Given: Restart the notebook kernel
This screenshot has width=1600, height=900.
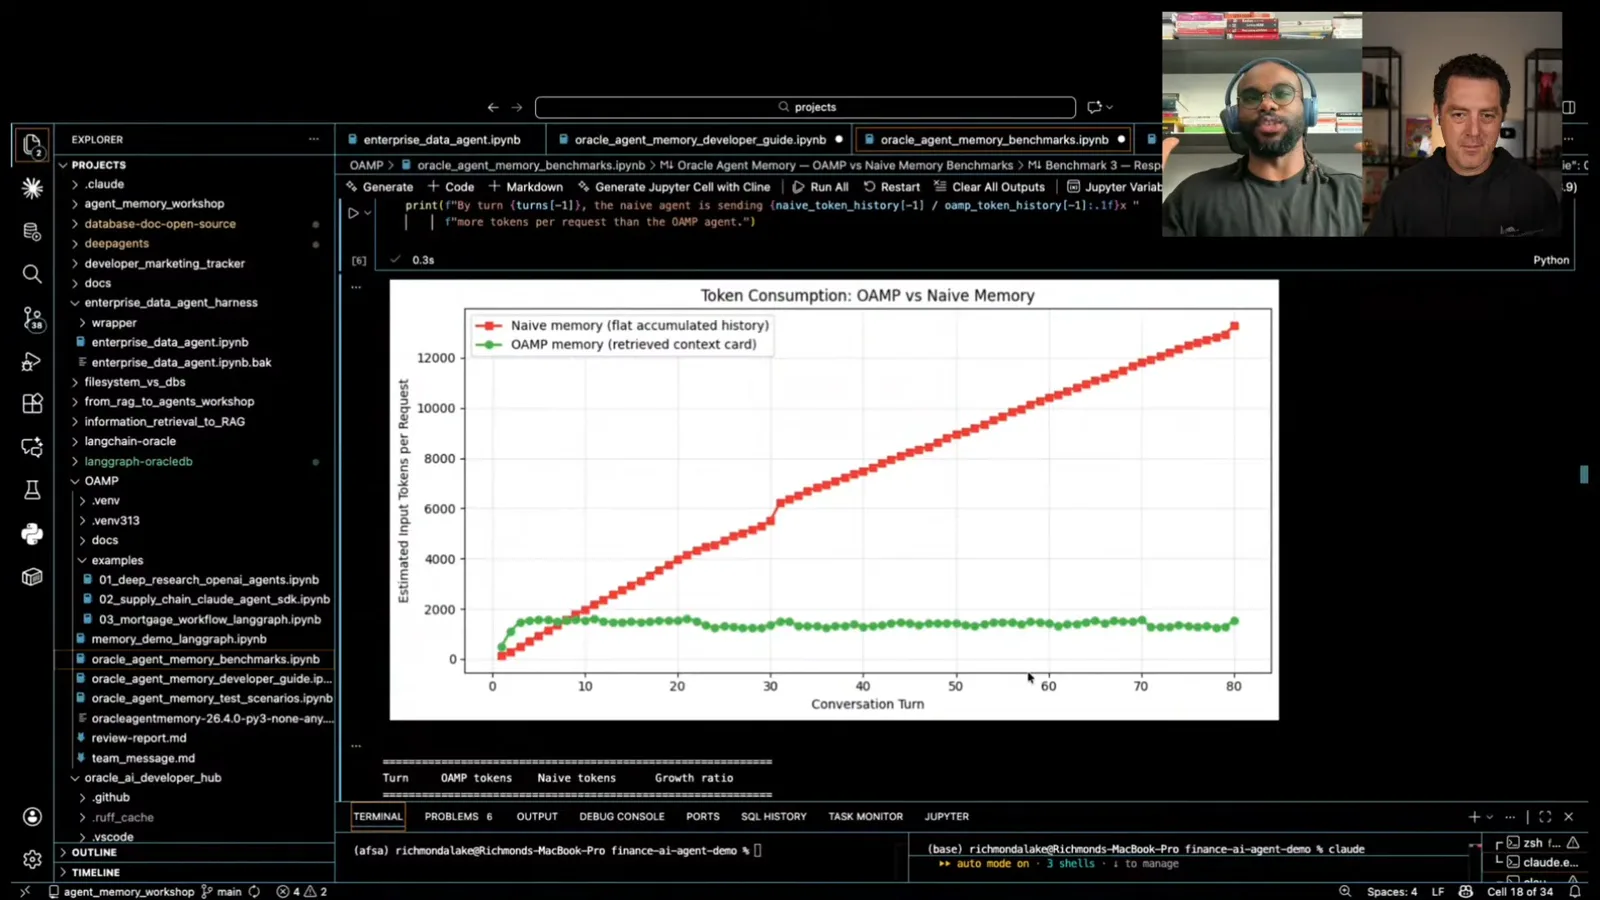Looking at the screenshot, I should coord(892,187).
